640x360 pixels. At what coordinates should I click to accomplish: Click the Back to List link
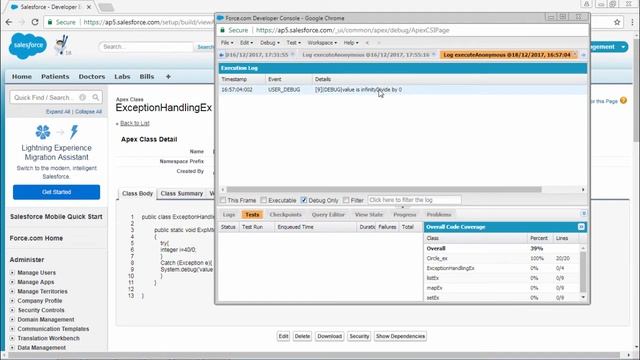click(x=135, y=123)
